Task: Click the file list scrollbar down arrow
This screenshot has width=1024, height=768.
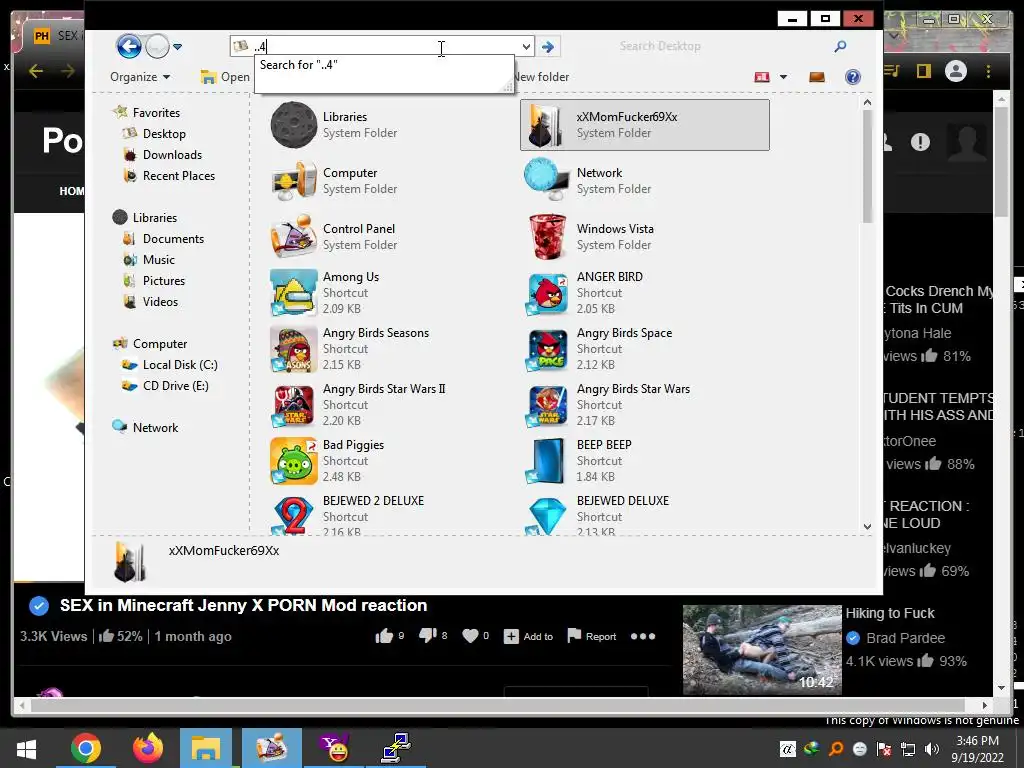Action: [x=867, y=526]
